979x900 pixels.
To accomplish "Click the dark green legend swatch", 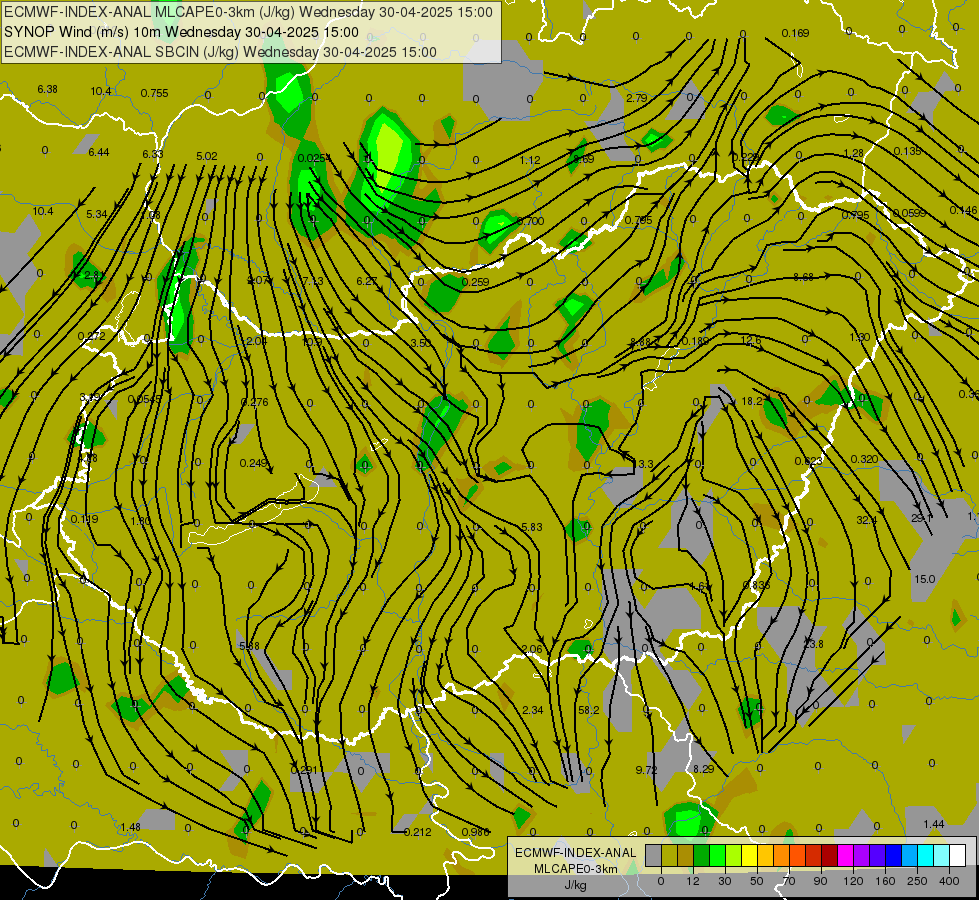I will (x=701, y=855).
